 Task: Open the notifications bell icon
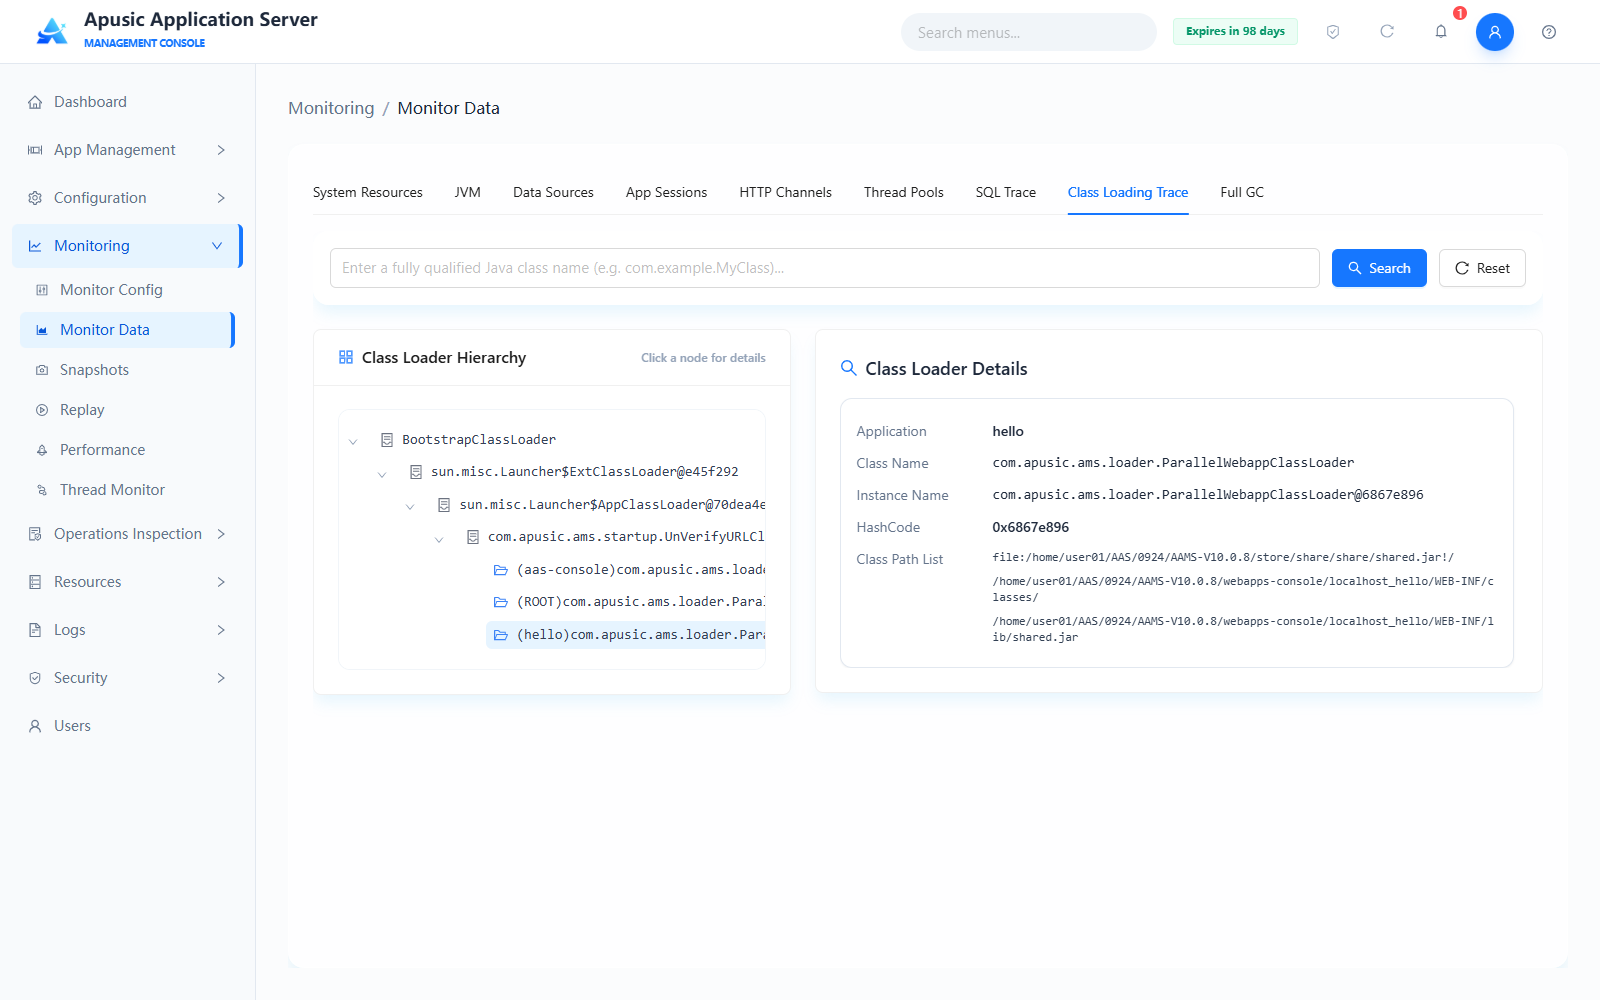1441,32
